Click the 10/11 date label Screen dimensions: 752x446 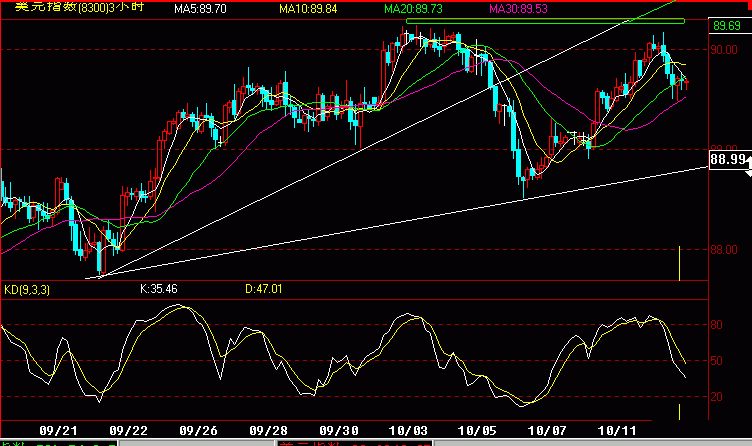[617, 430]
